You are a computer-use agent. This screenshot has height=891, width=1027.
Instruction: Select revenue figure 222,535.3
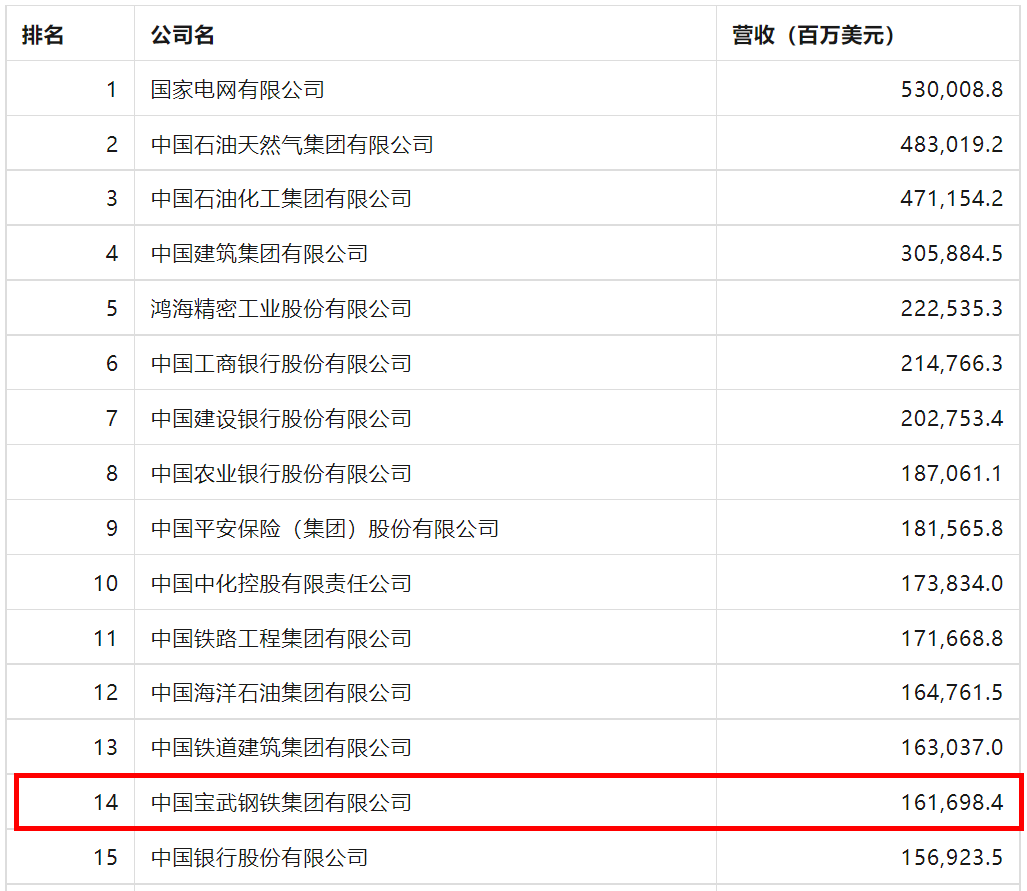pyautogui.click(x=952, y=309)
